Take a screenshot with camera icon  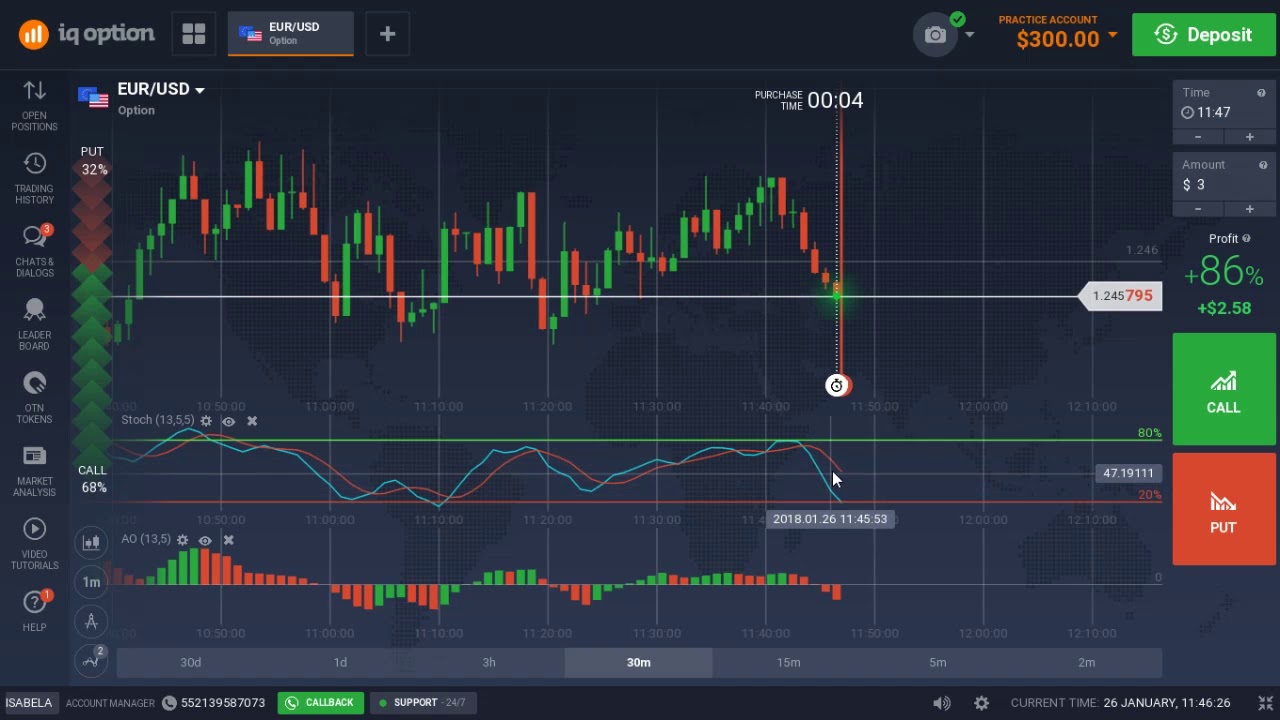click(x=935, y=35)
